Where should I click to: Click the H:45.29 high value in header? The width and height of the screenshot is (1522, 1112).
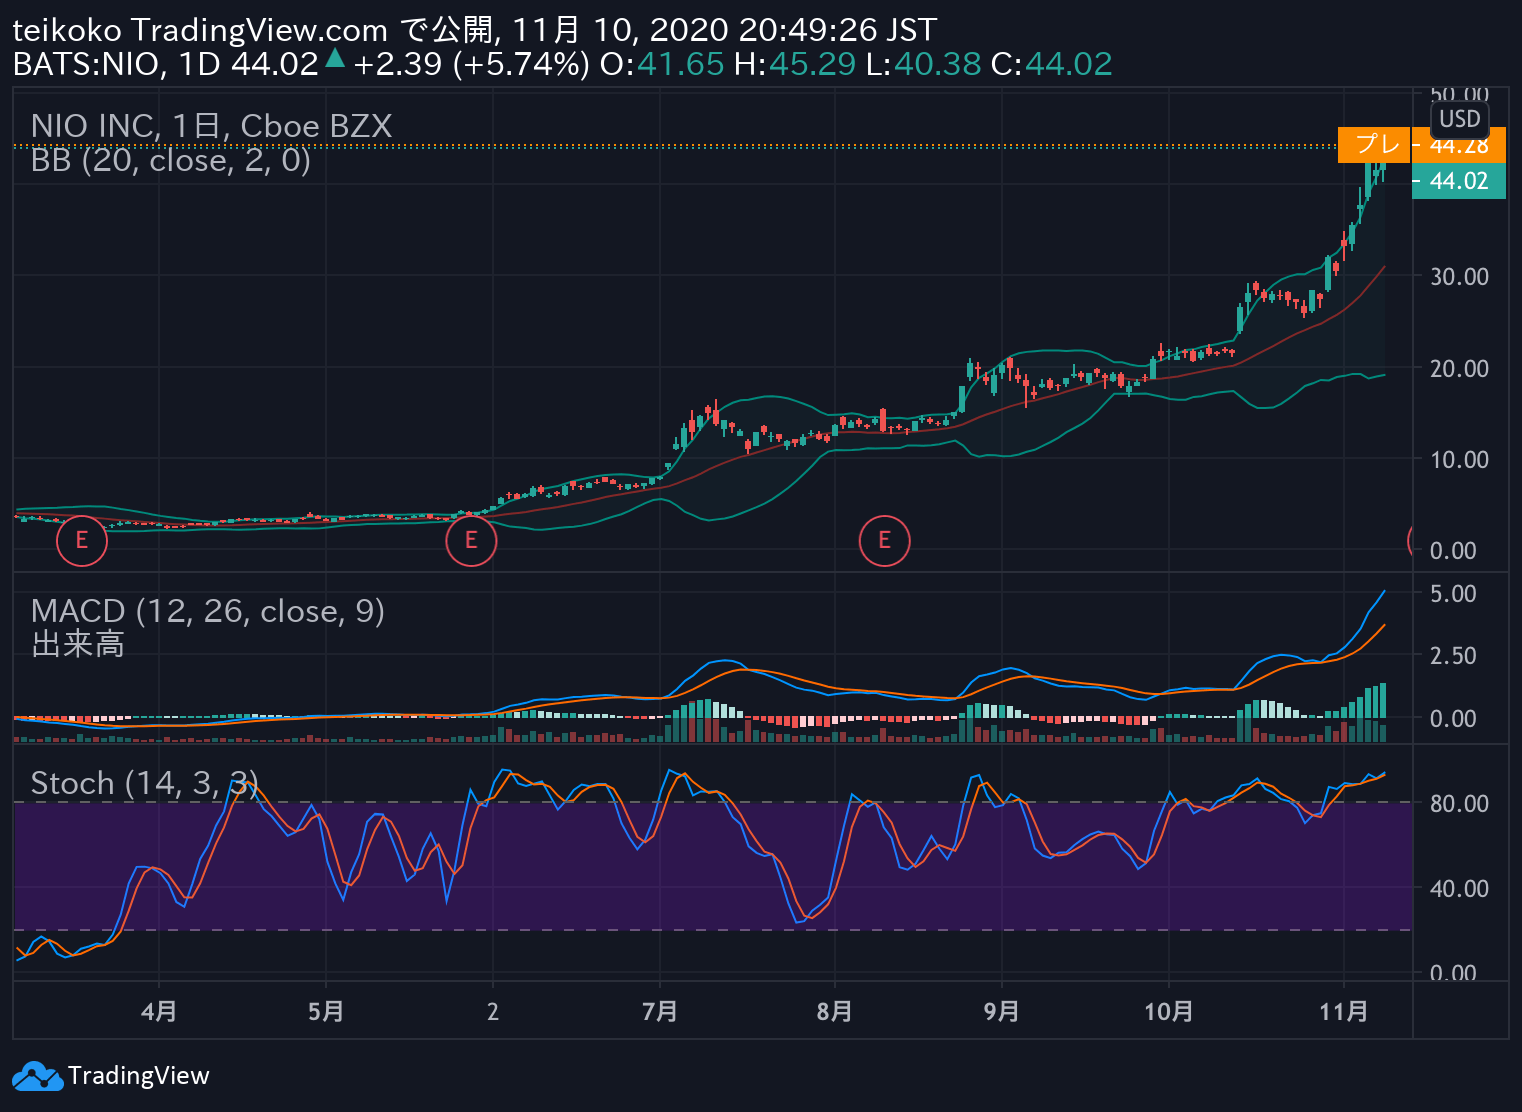795,64
